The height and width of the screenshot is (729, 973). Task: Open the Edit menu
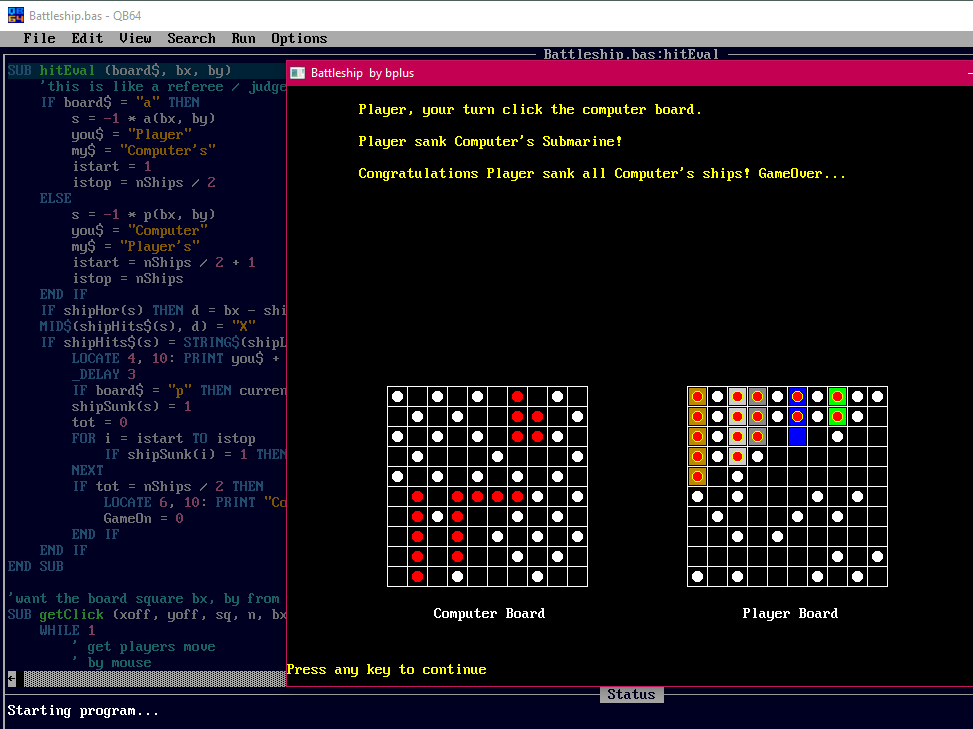coord(87,38)
